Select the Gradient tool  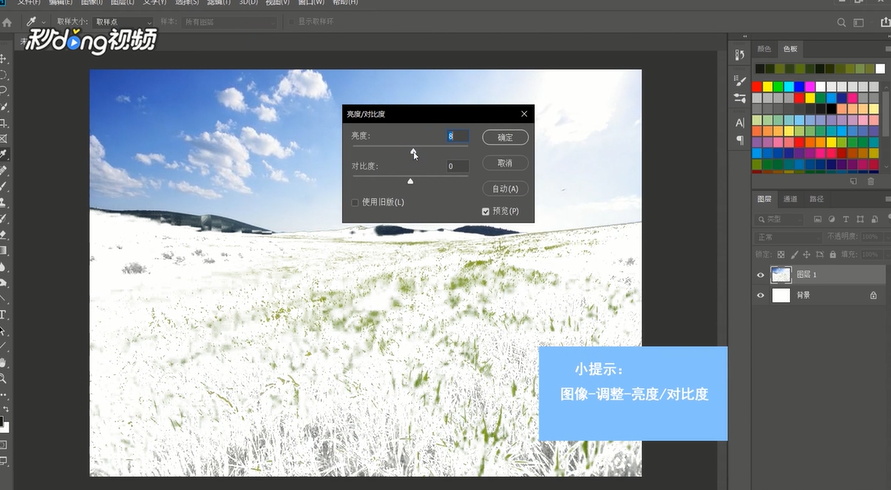coord(3,250)
